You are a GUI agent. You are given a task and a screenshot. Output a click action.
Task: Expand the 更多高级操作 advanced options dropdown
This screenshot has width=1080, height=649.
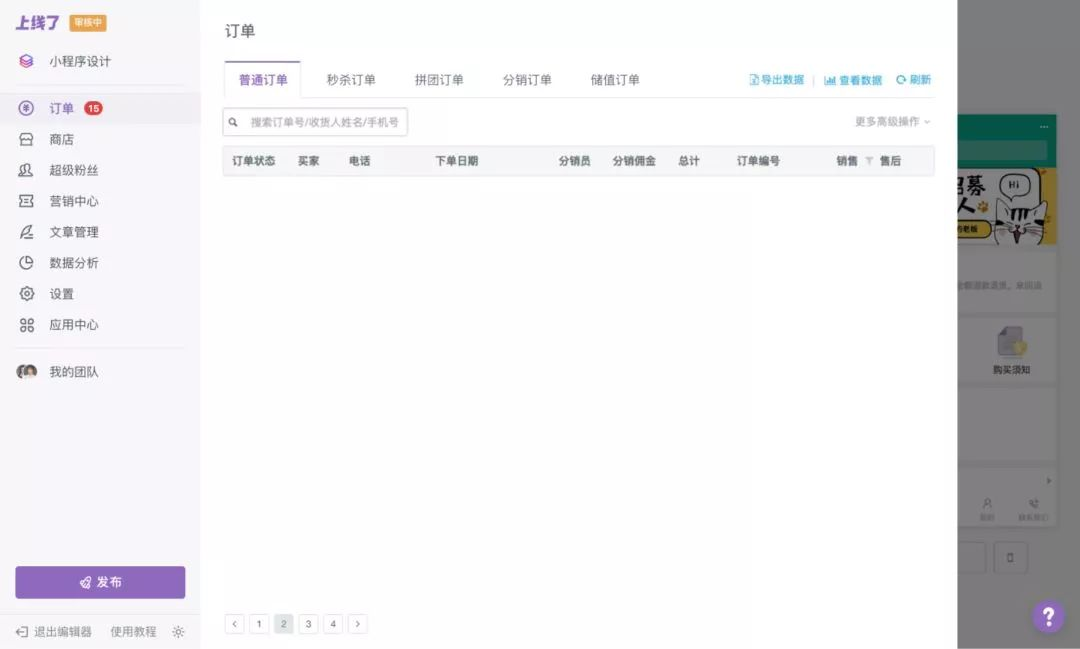pyautogui.click(x=890, y=121)
